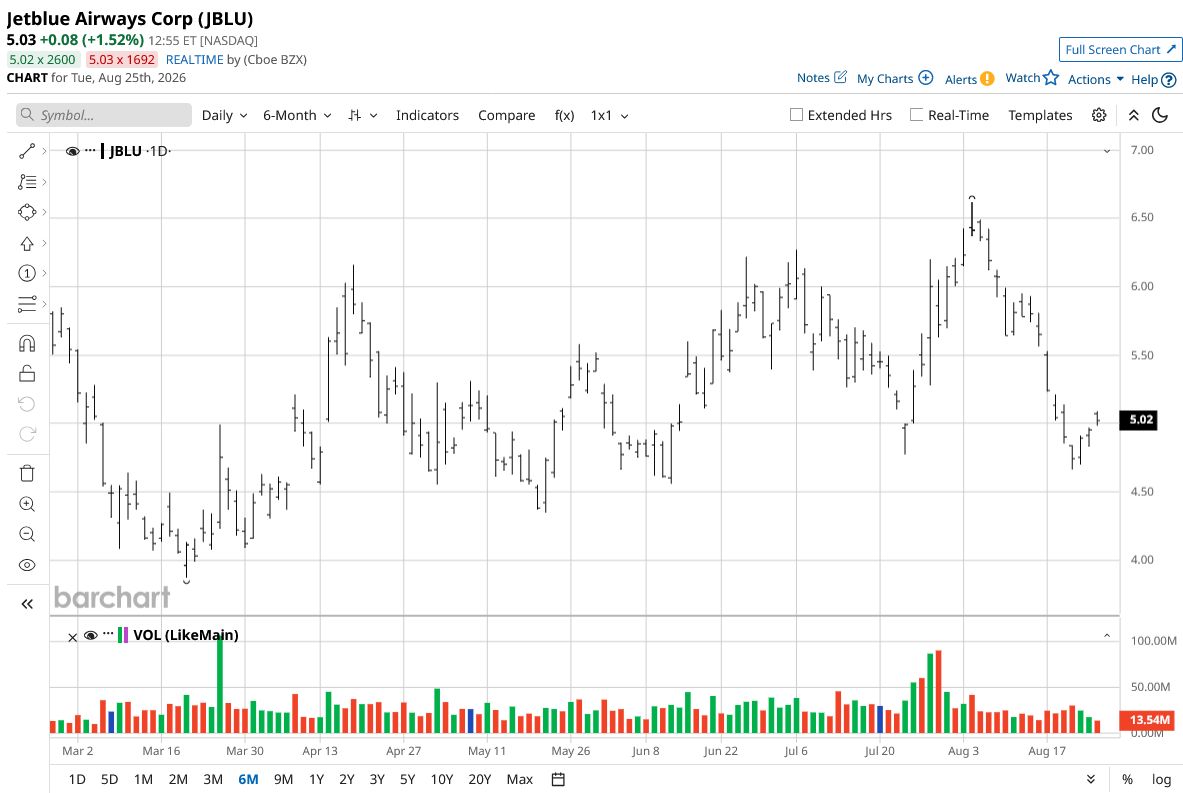The width and height of the screenshot is (1183, 793).
Task: Expand the VOL pane chevron
Action: click(1107, 636)
